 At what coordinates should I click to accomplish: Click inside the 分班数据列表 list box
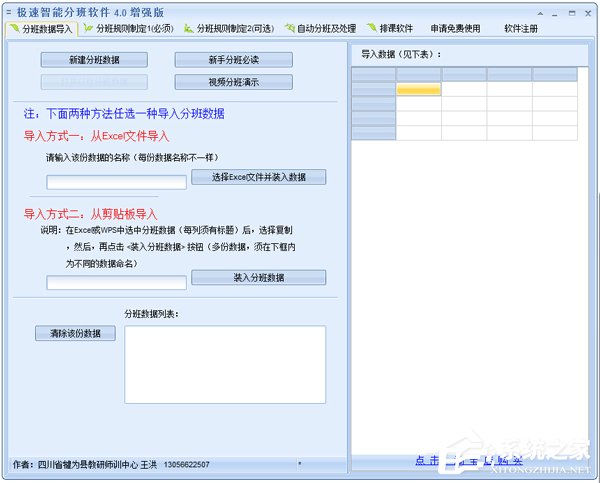click(225, 364)
